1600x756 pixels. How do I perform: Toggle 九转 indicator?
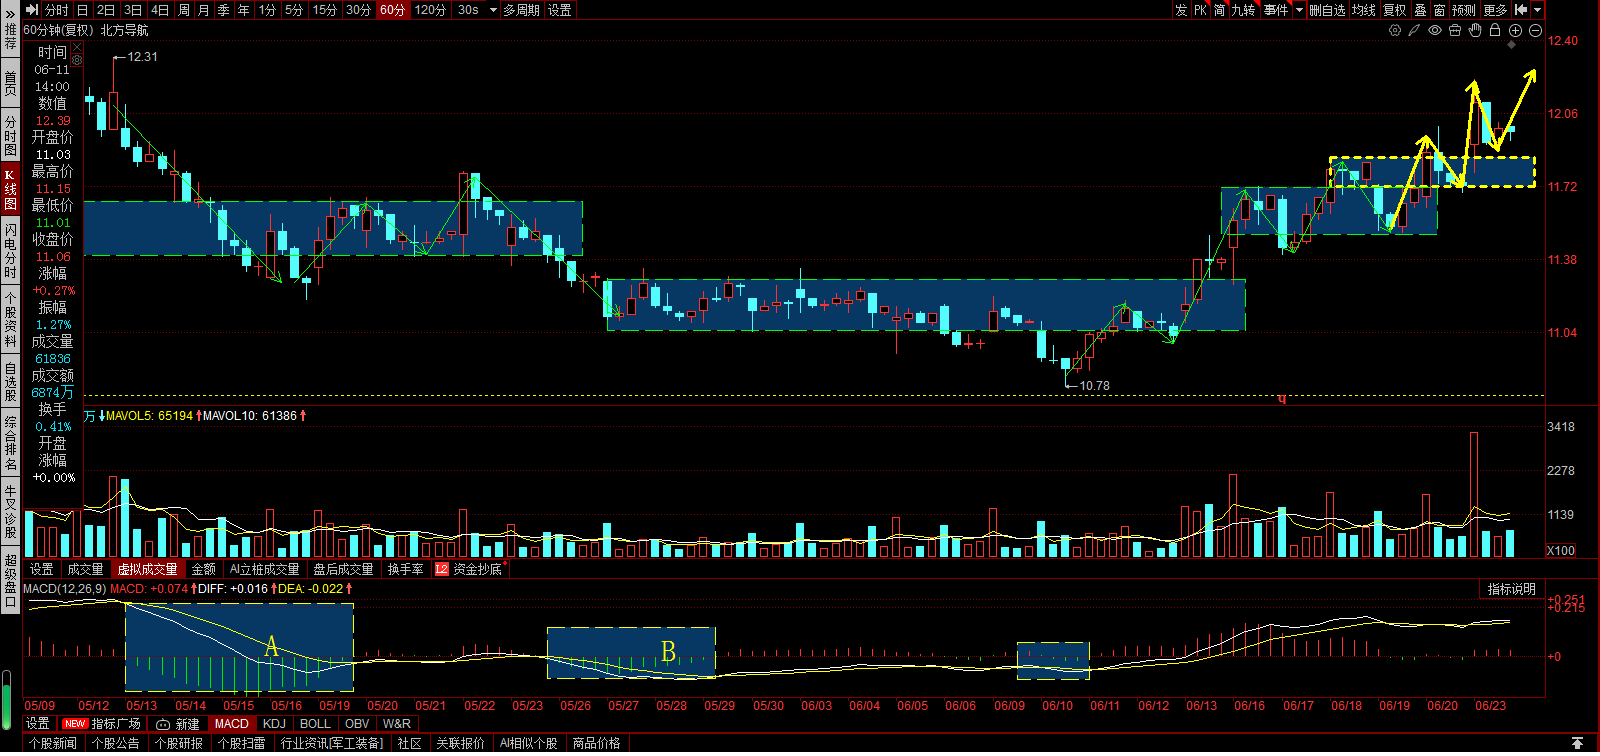pyautogui.click(x=1243, y=10)
